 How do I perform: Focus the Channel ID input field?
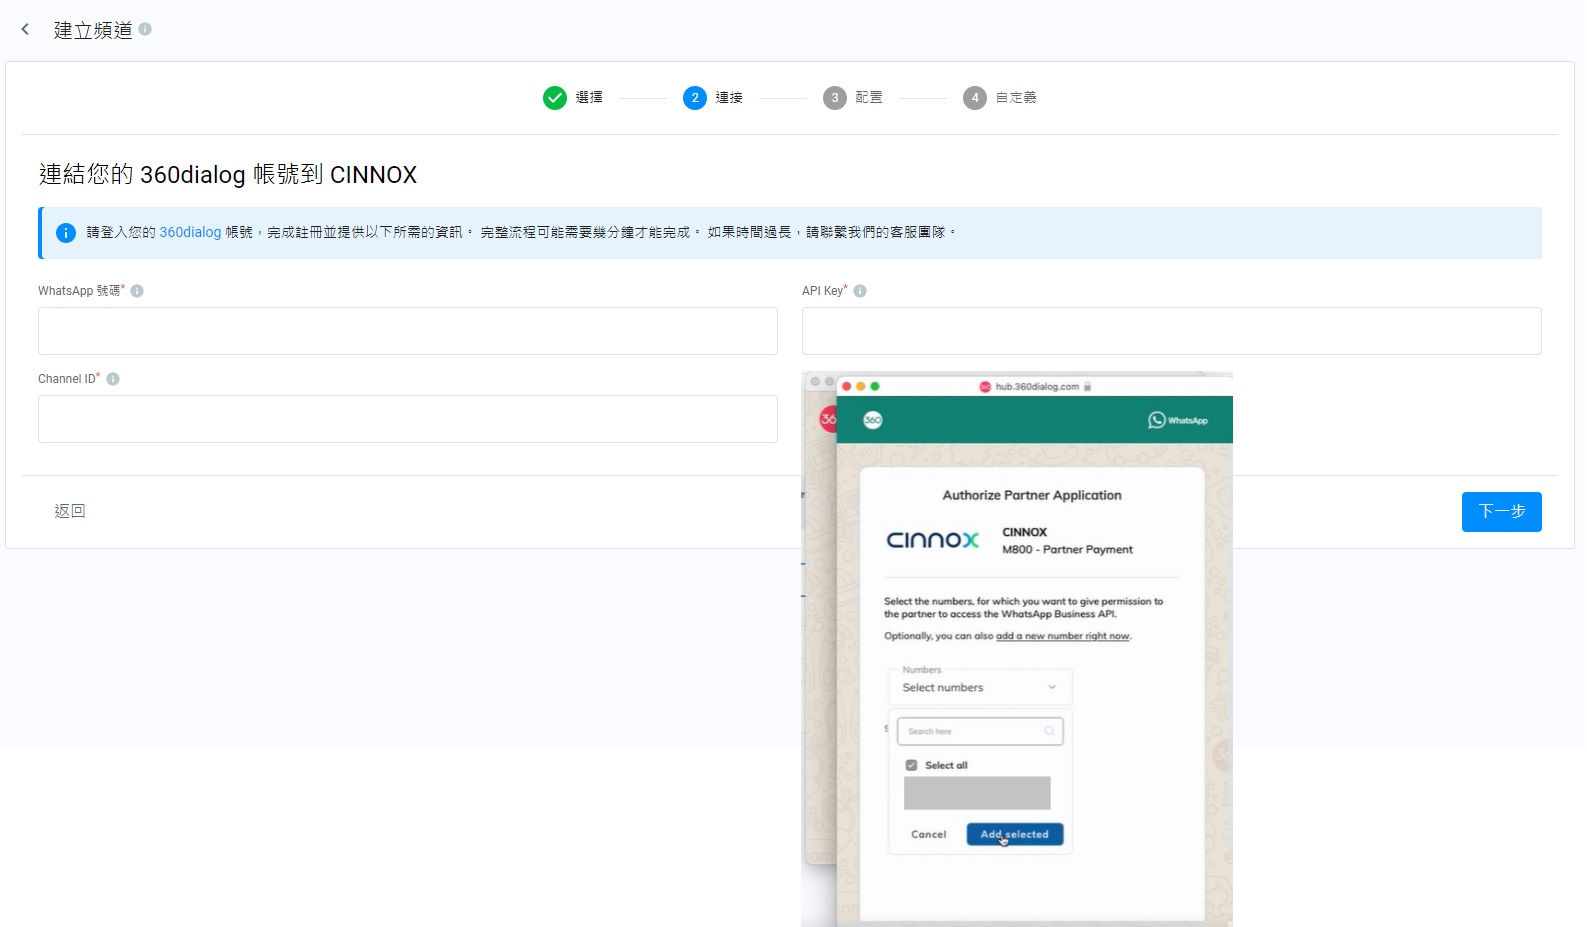[408, 419]
